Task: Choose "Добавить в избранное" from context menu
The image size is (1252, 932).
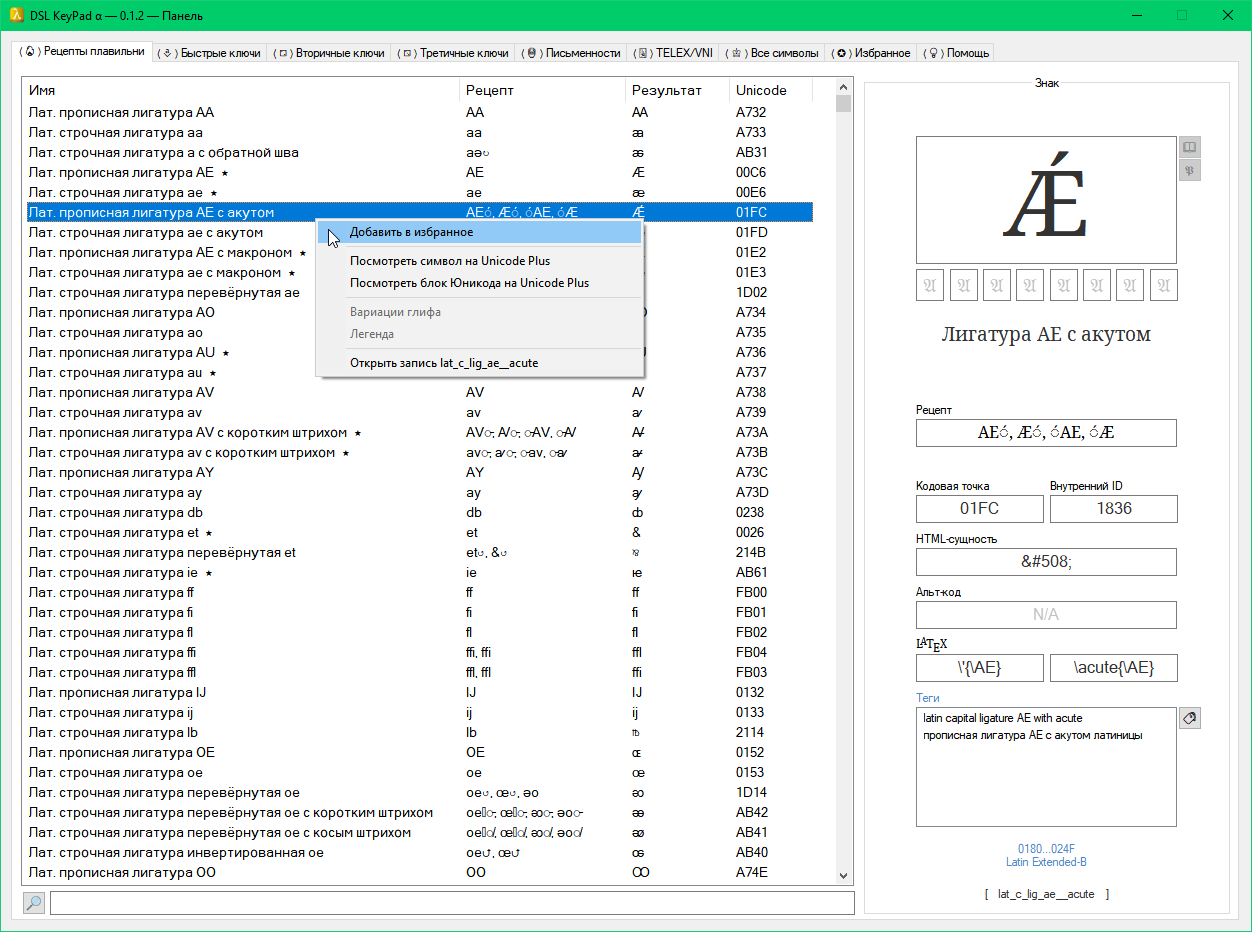Action: [411, 232]
